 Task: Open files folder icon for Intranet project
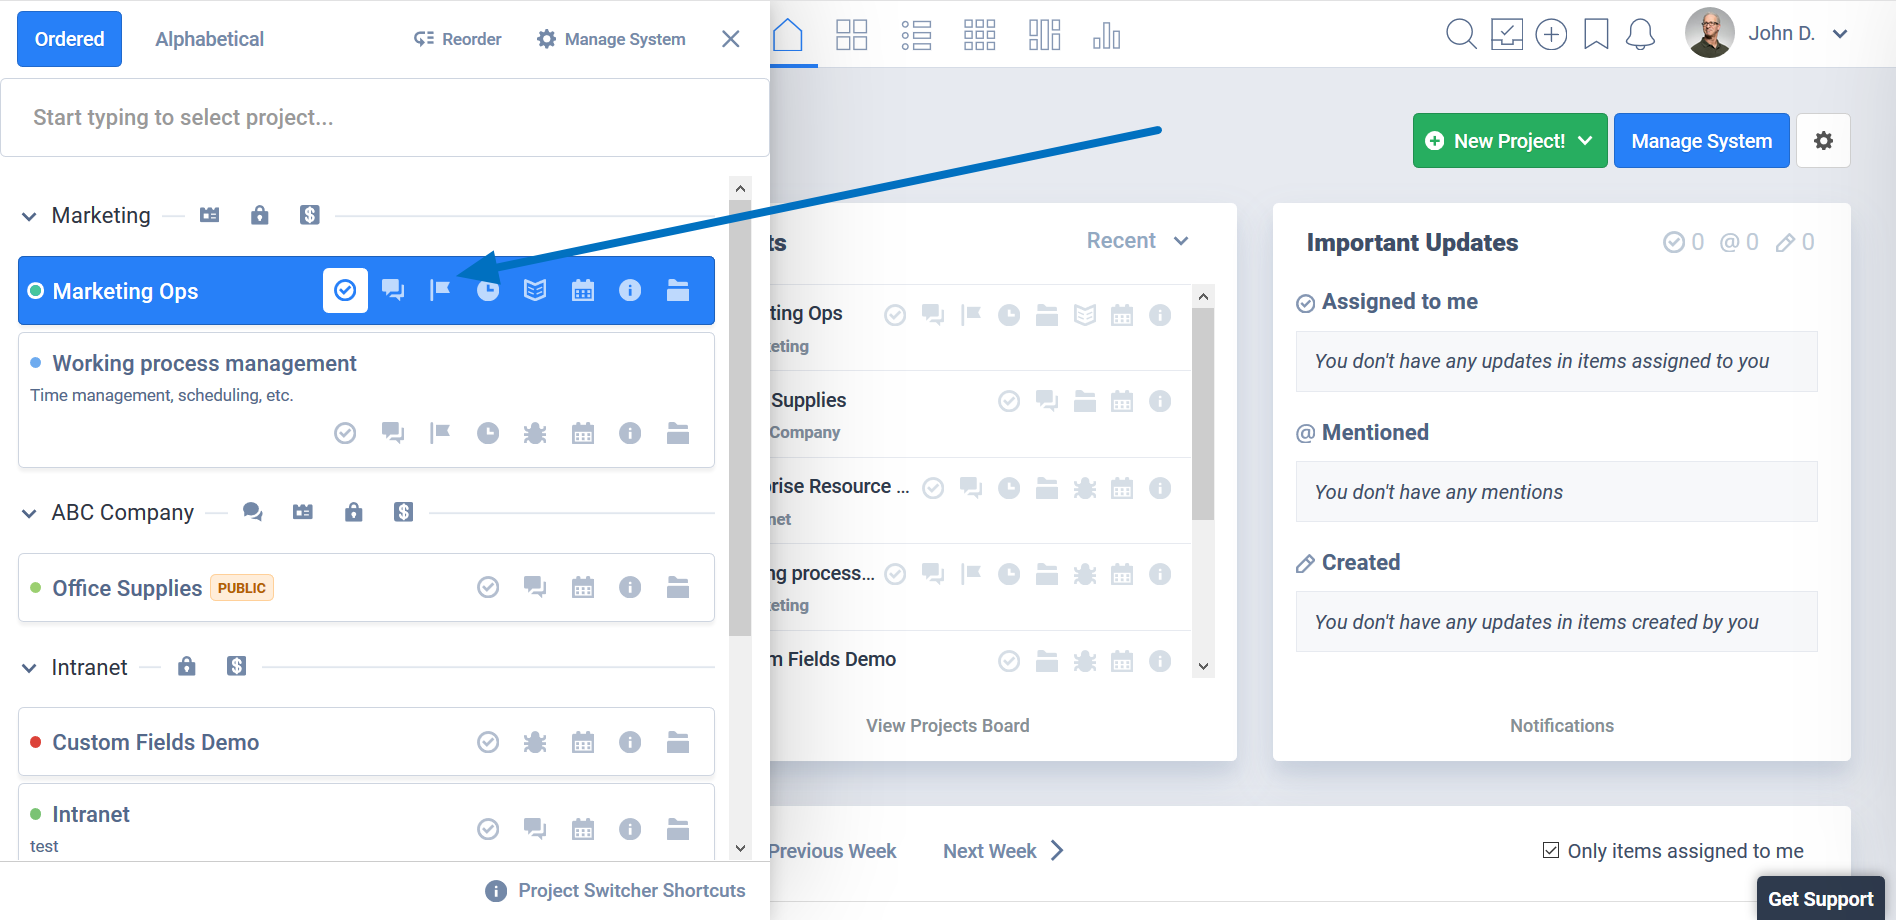point(678,829)
